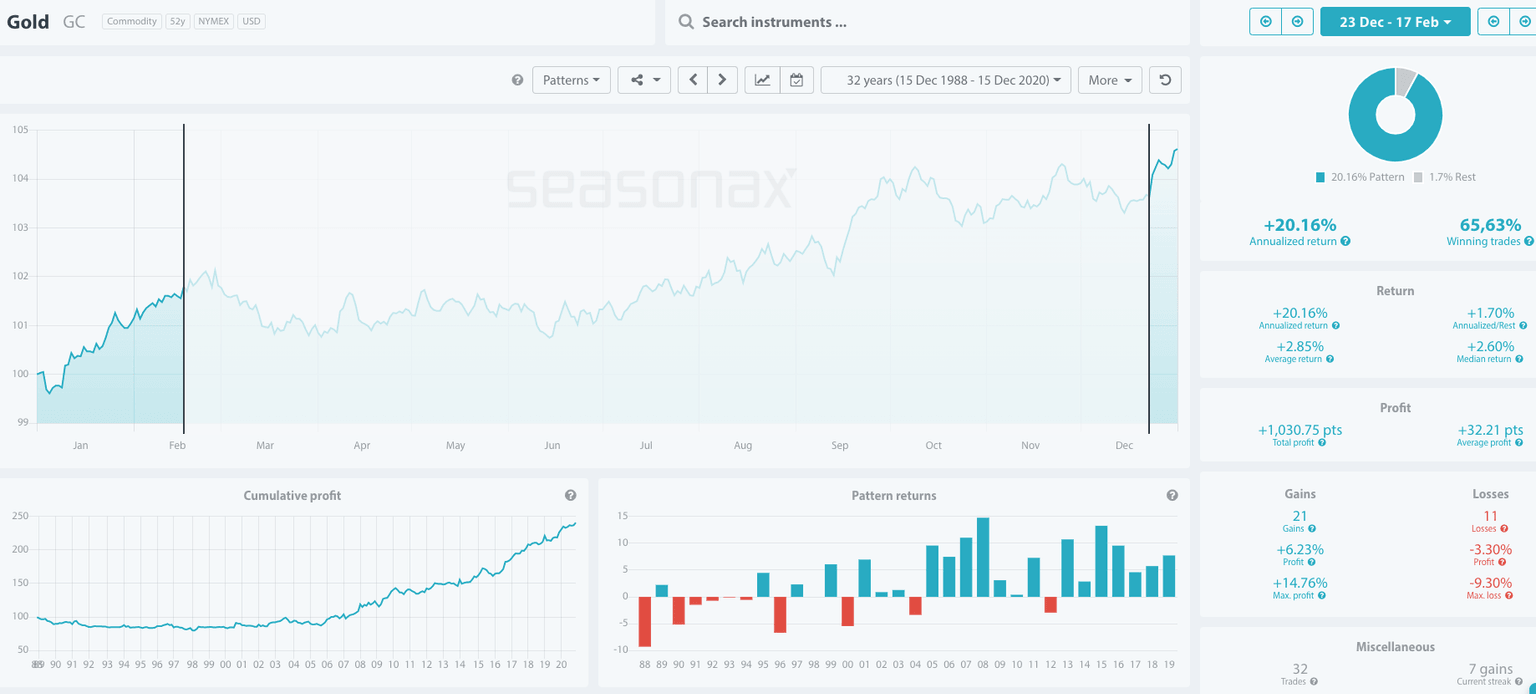Expand the share options dropdown
This screenshot has width=1536, height=694.
644,80
